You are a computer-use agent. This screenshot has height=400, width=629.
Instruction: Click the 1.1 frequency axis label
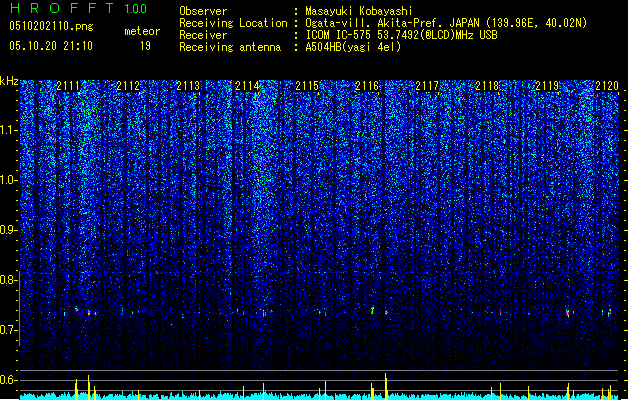point(9,130)
